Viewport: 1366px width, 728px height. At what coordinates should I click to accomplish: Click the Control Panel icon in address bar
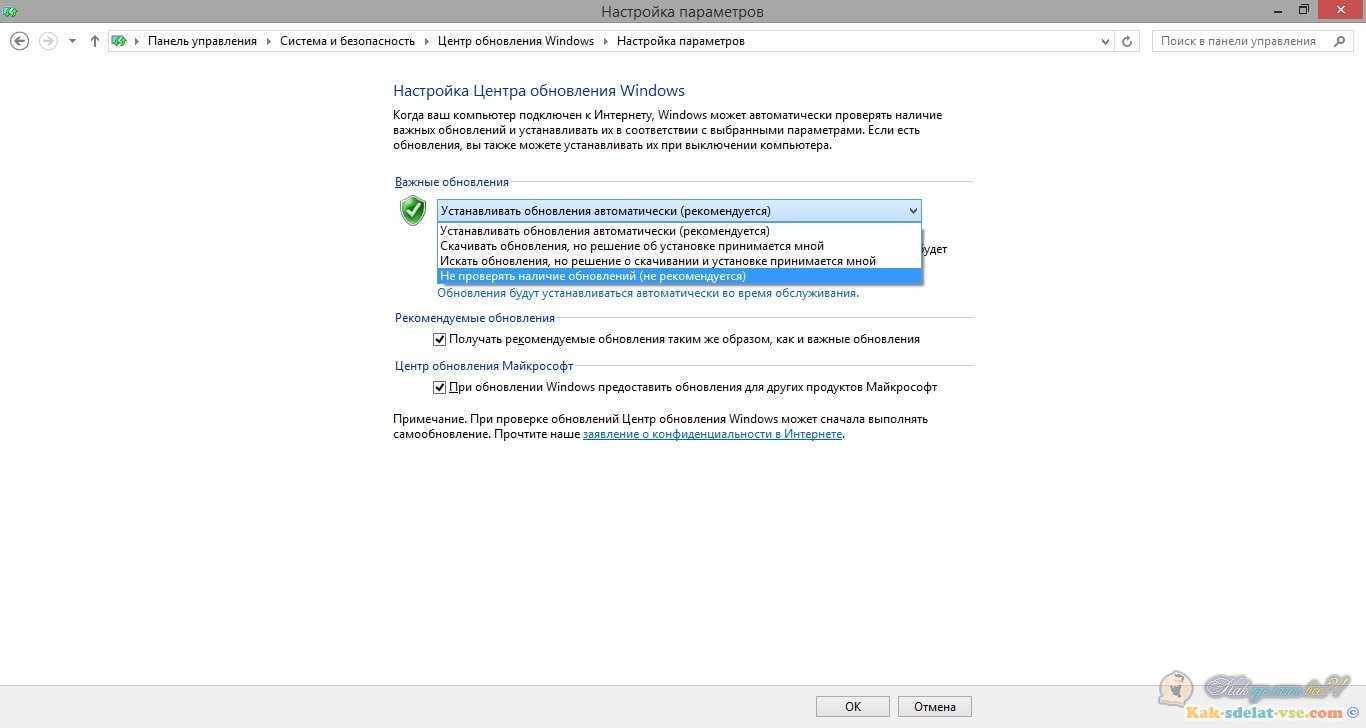[119, 41]
